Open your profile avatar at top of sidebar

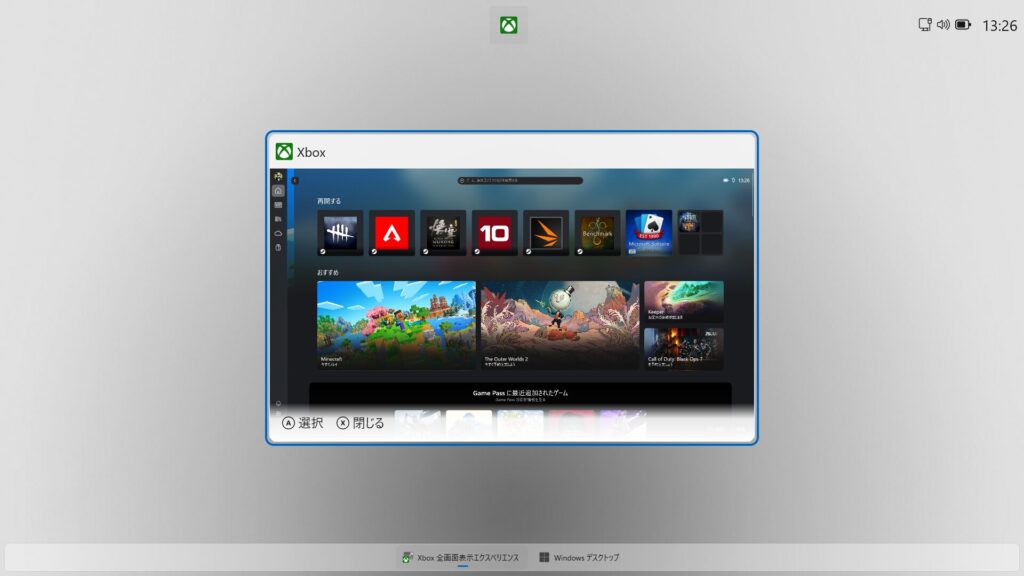pos(278,177)
